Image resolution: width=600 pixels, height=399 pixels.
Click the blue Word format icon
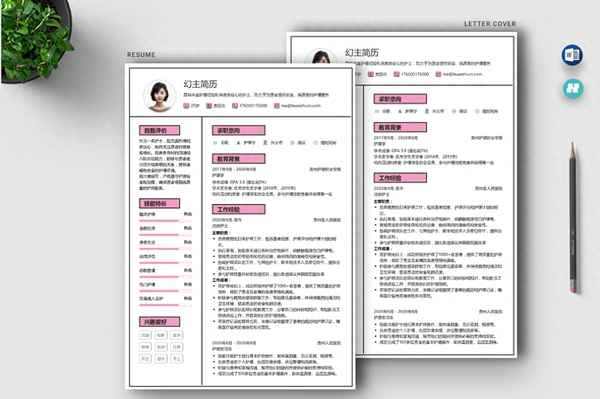(x=572, y=55)
